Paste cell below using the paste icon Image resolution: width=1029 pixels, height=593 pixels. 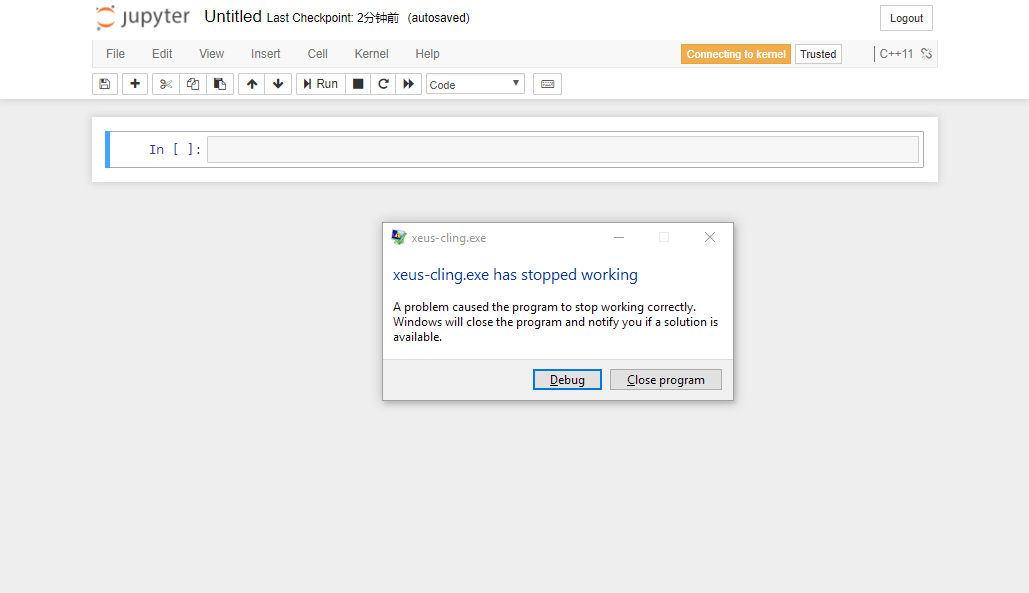[x=219, y=83]
